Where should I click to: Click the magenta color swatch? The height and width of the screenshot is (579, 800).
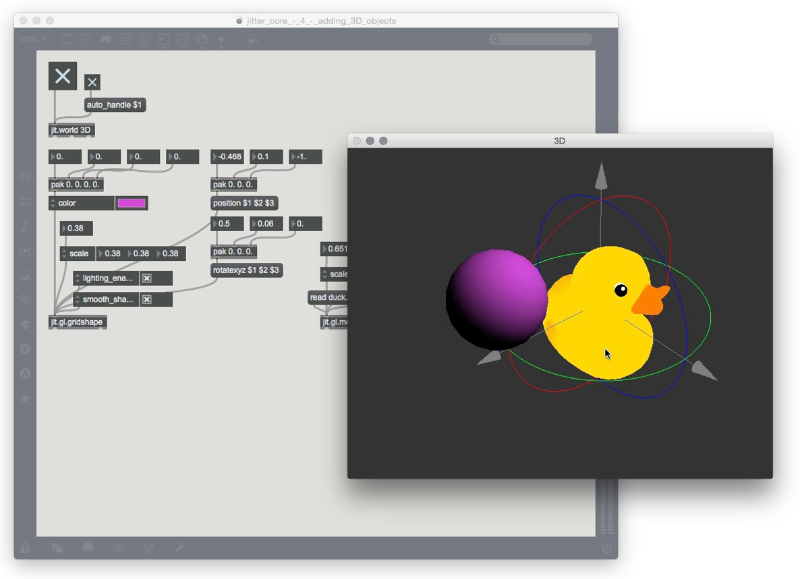click(x=131, y=203)
